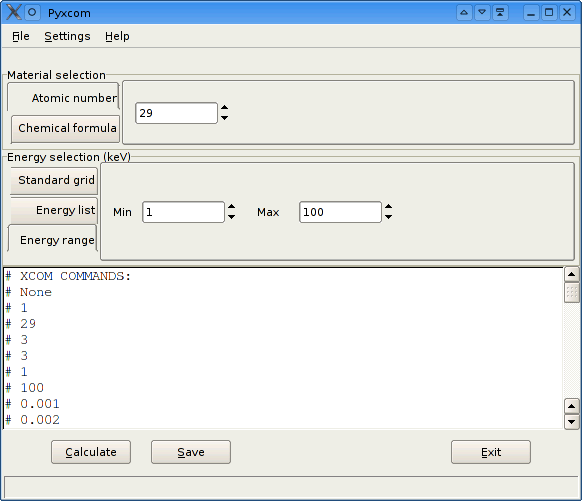Click the Max label
This screenshot has height=501, width=582.
(x=268, y=212)
